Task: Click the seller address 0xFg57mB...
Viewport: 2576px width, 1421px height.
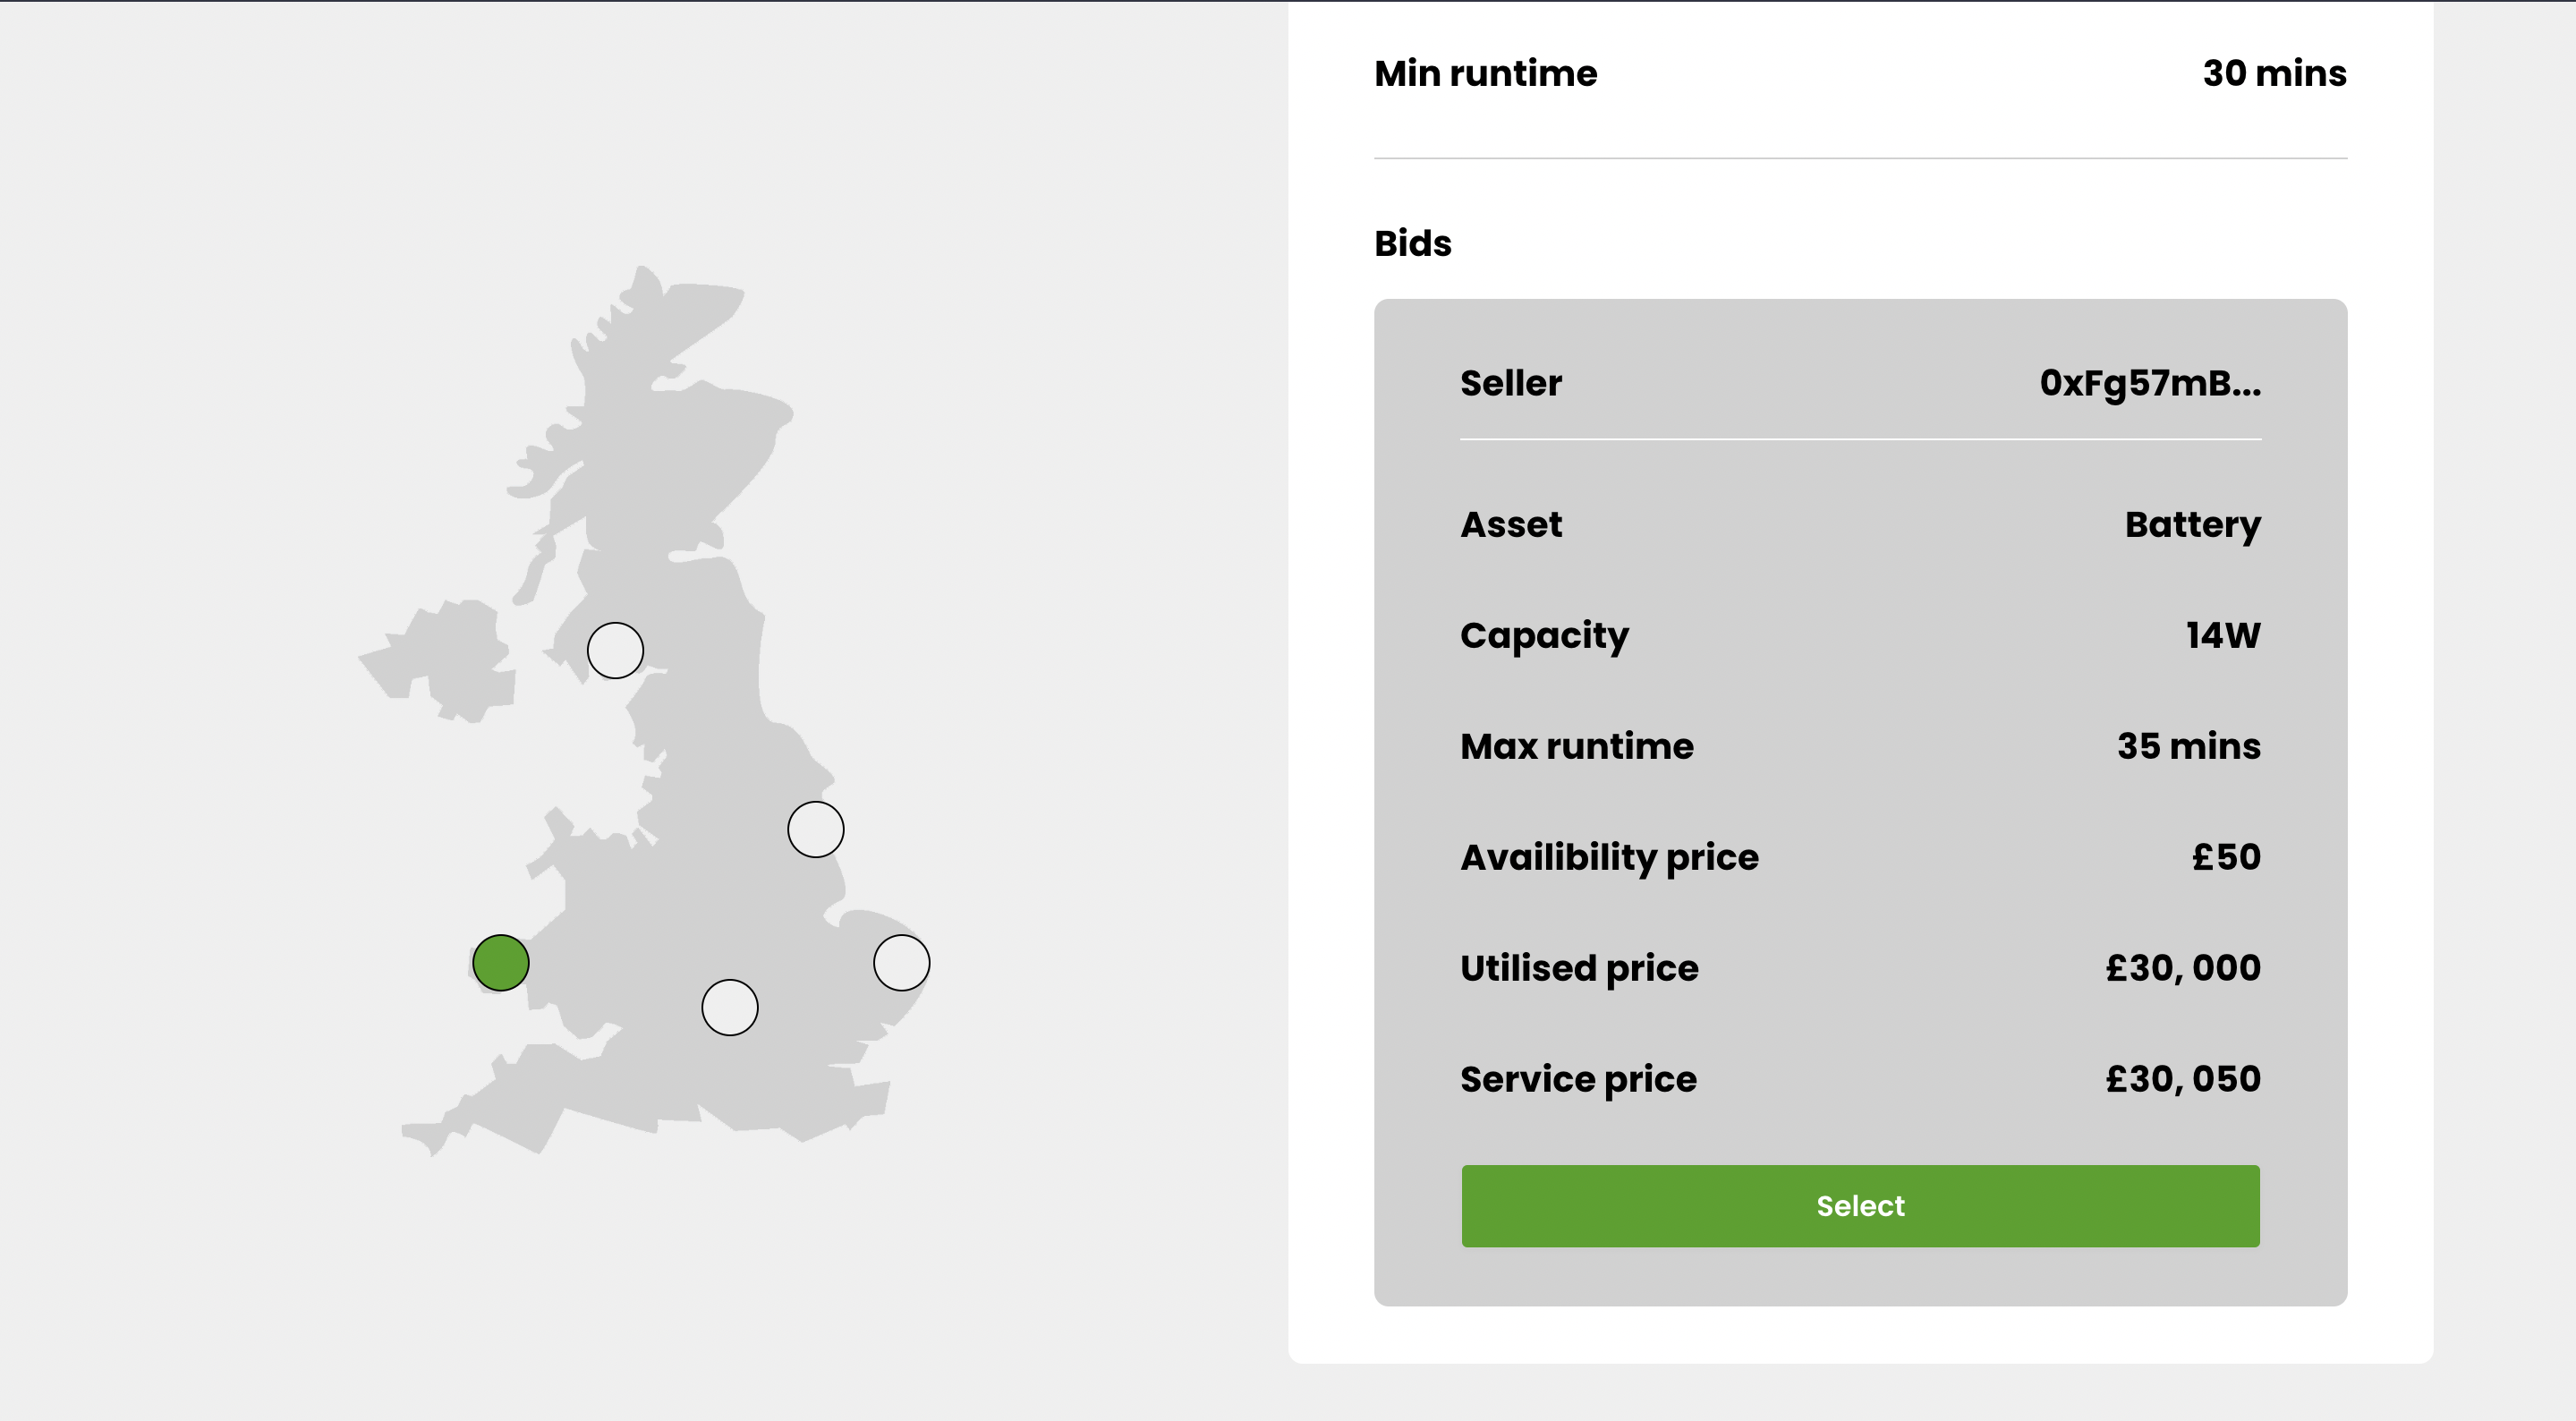Action: (x=2150, y=384)
